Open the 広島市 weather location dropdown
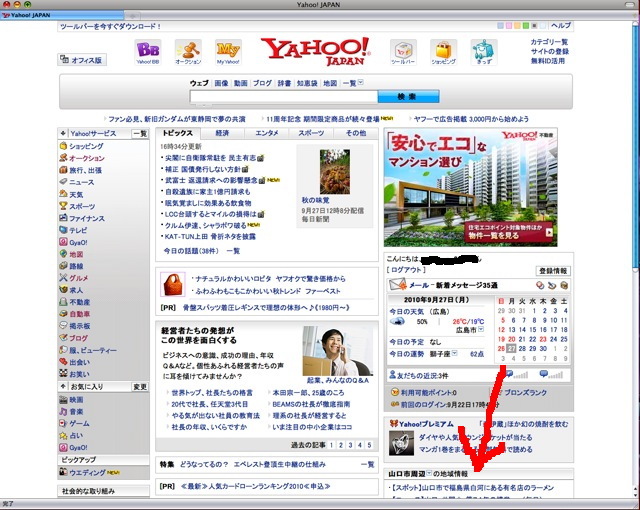This screenshot has height=510, width=640. tap(481, 330)
